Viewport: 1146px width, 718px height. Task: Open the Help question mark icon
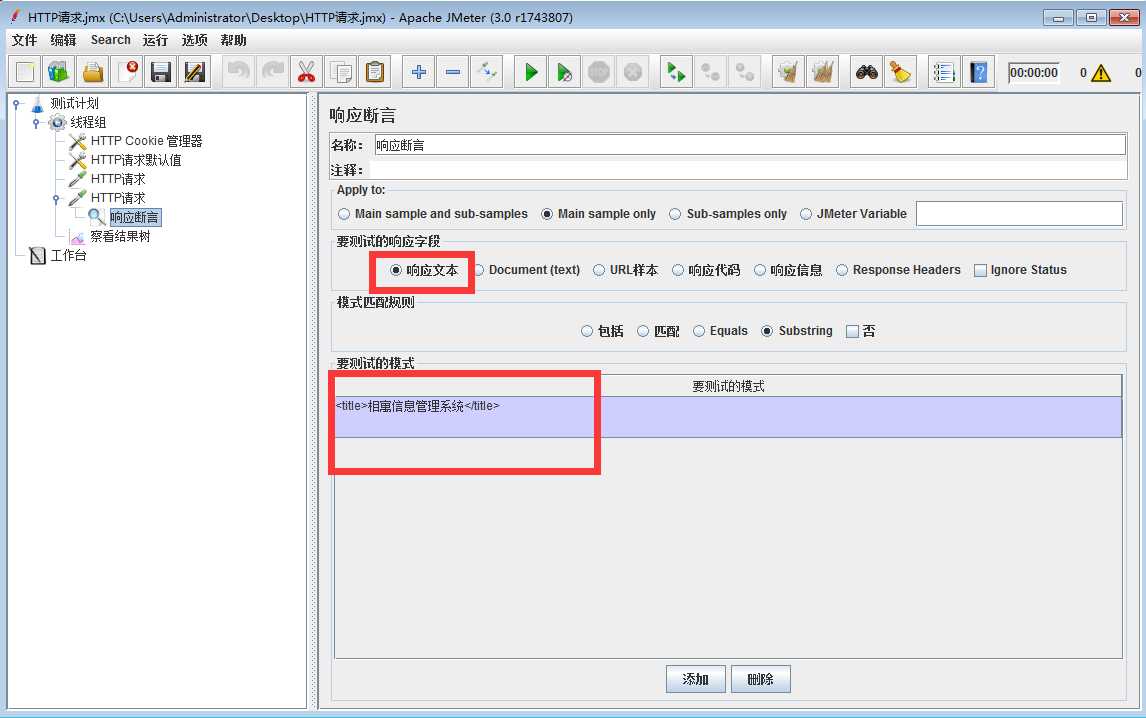(x=979, y=72)
